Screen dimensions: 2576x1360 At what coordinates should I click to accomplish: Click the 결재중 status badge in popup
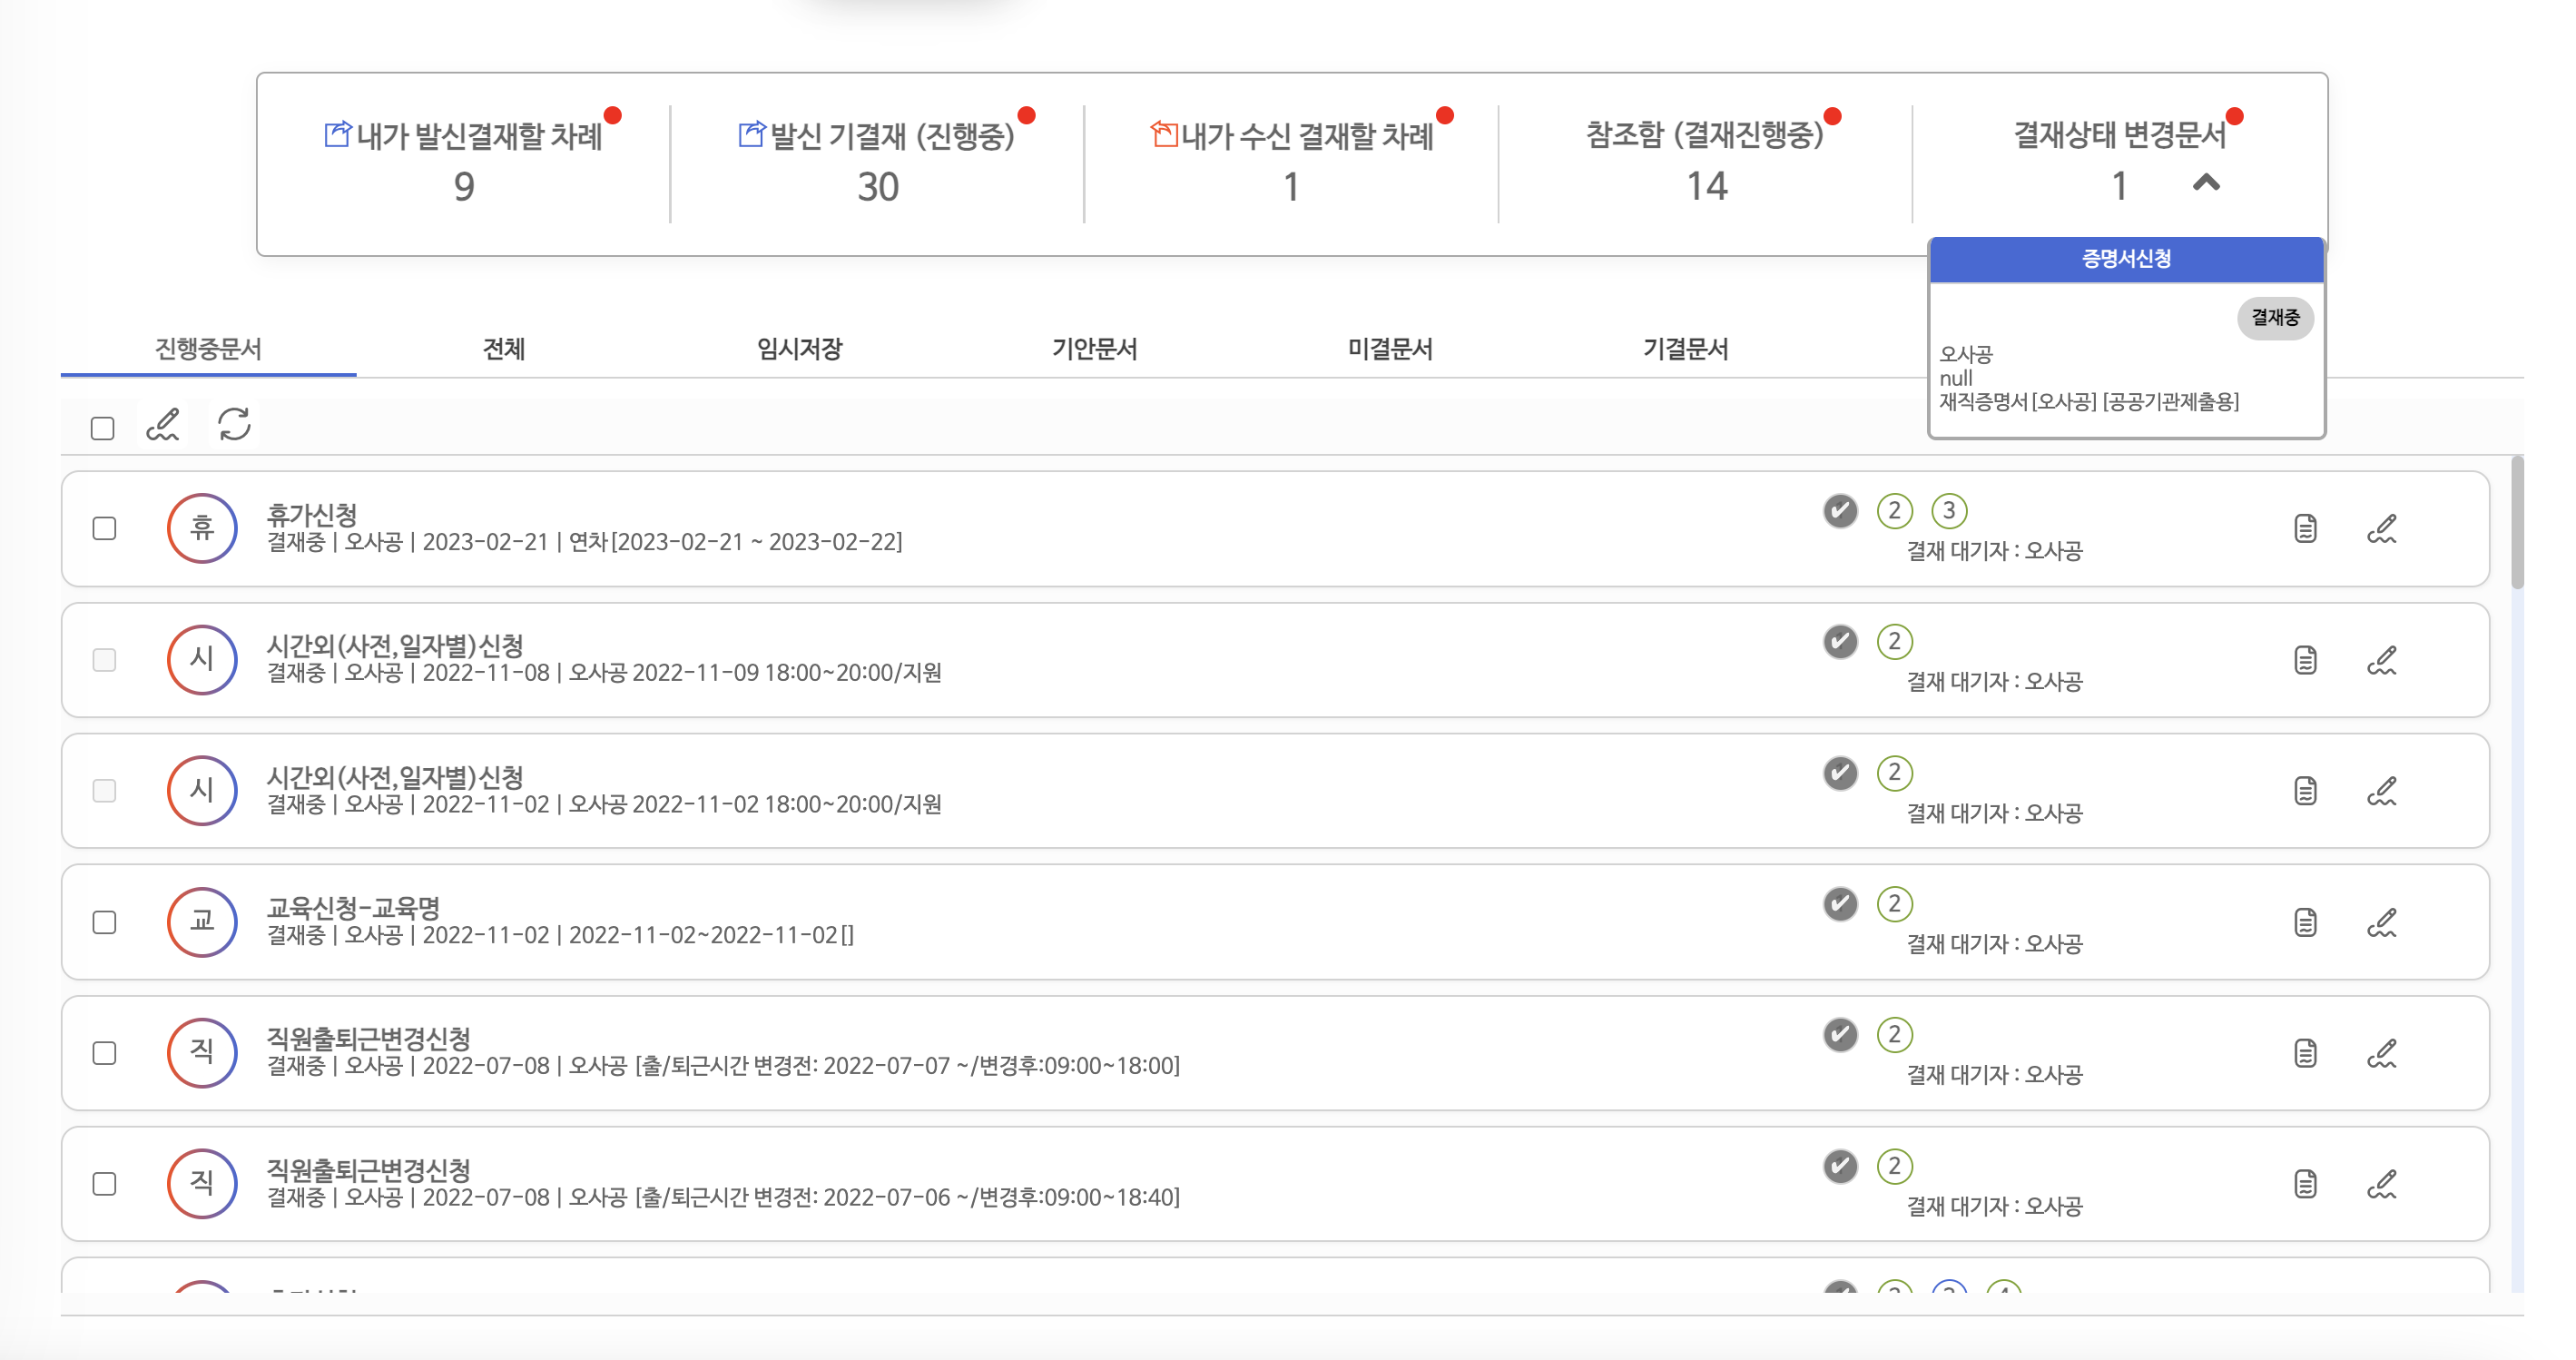[2275, 318]
